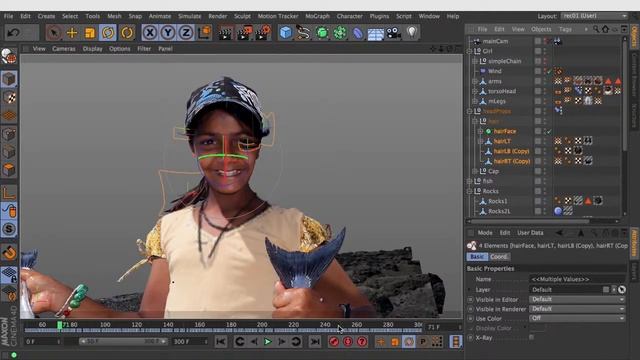
Task: Expand the fish object
Action: point(469,181)
